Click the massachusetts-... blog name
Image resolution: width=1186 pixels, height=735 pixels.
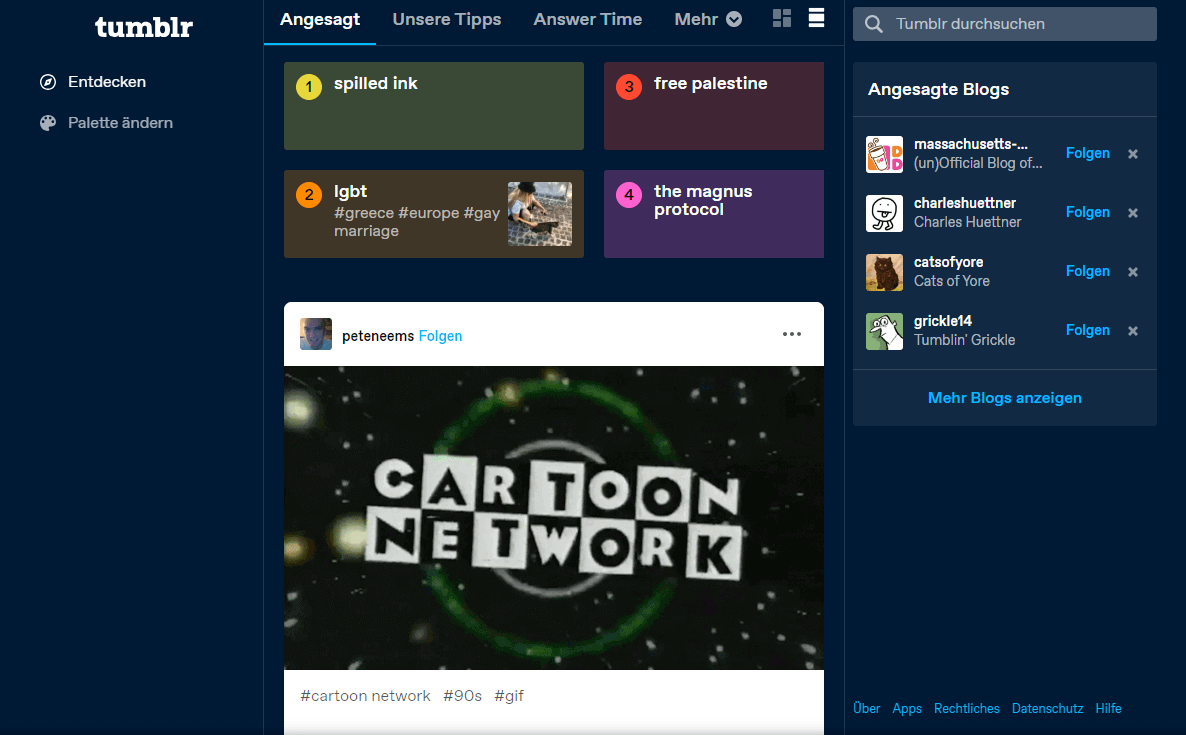[x=970, y=144]
